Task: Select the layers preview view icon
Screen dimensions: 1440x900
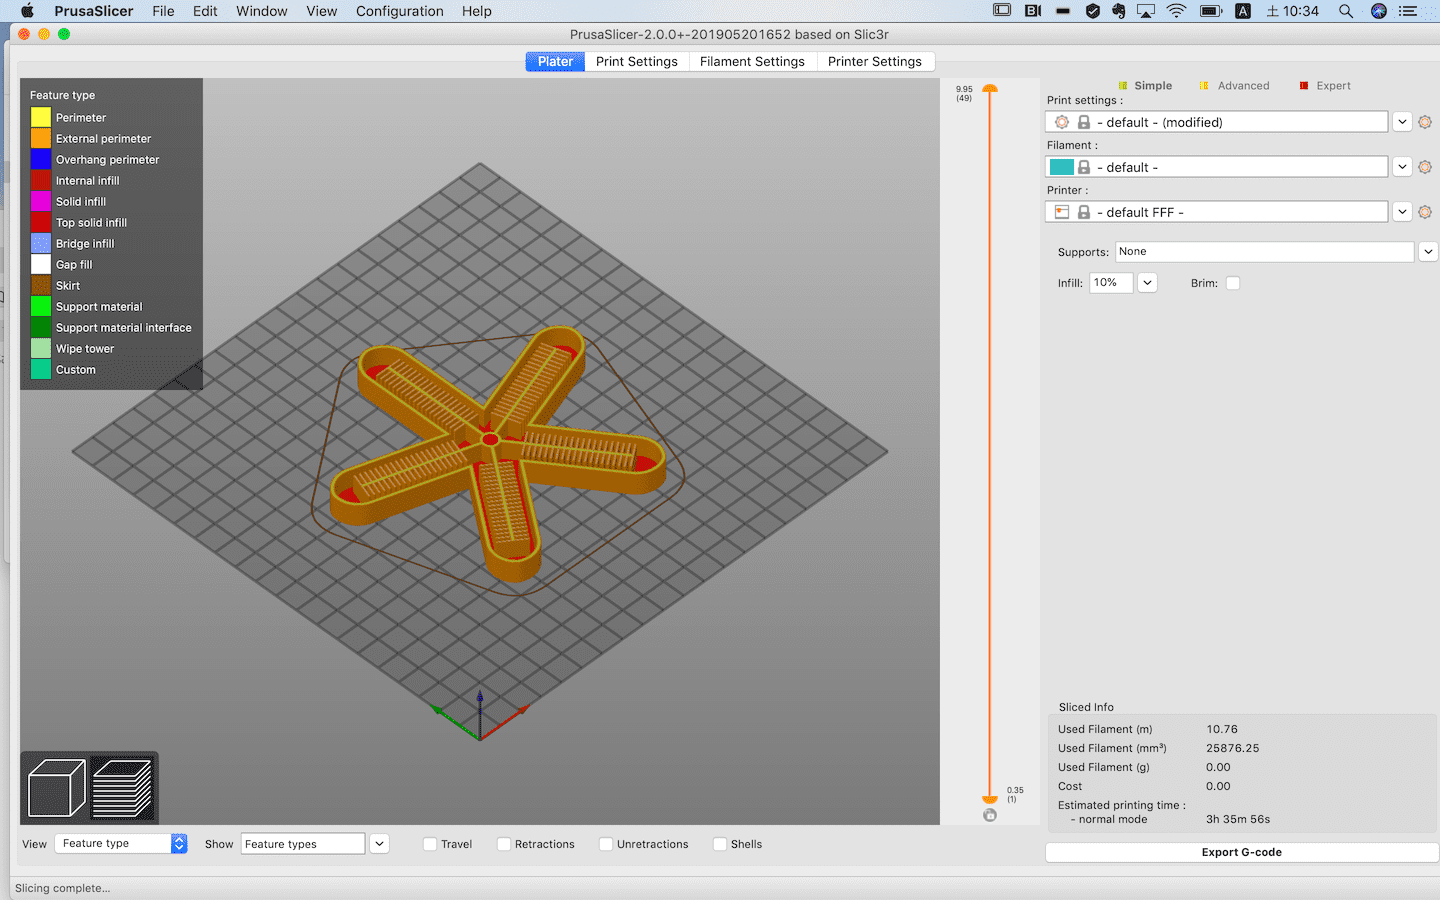Action: point(123,788)
